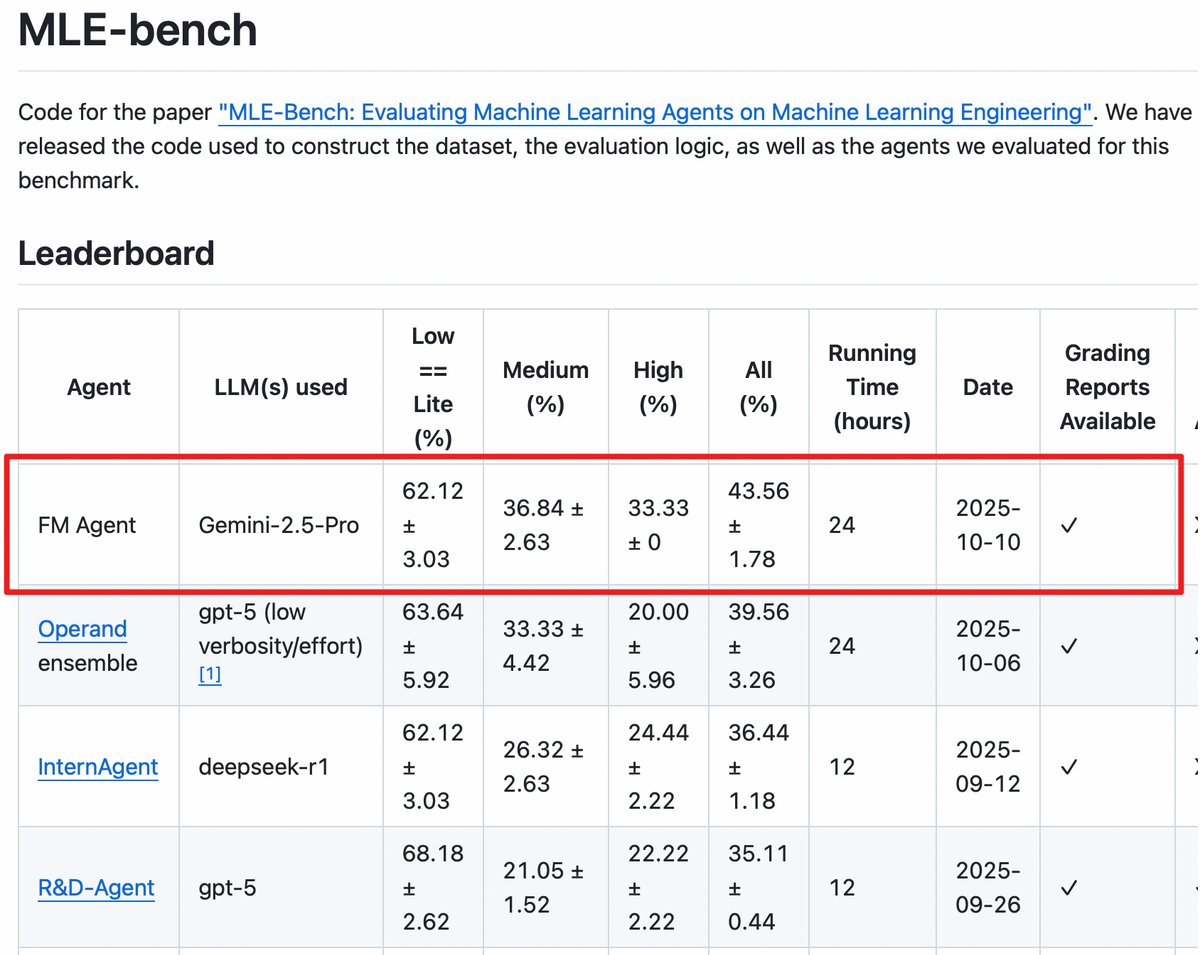Screen dimensions: 1200x955
Task: Click the FM Agent row's grading reports checkmark
Action: coord(1069,526)
